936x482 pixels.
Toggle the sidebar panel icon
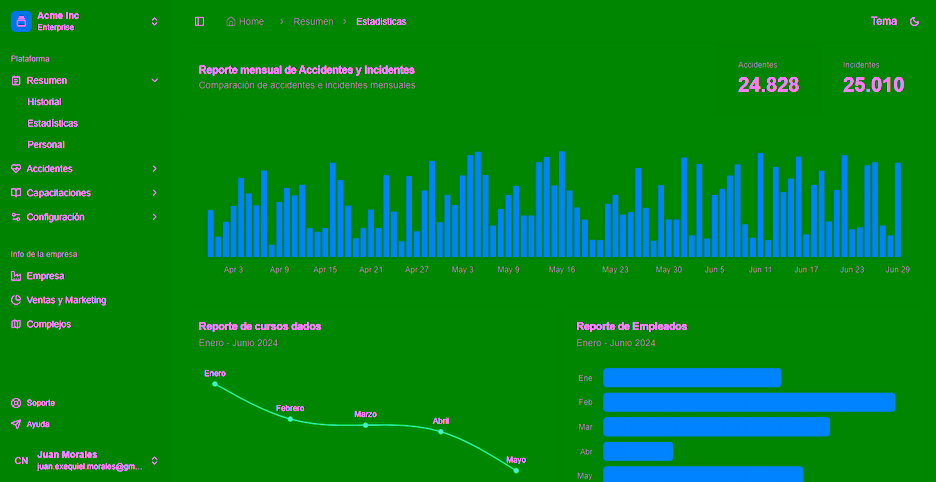coord(200,21)
